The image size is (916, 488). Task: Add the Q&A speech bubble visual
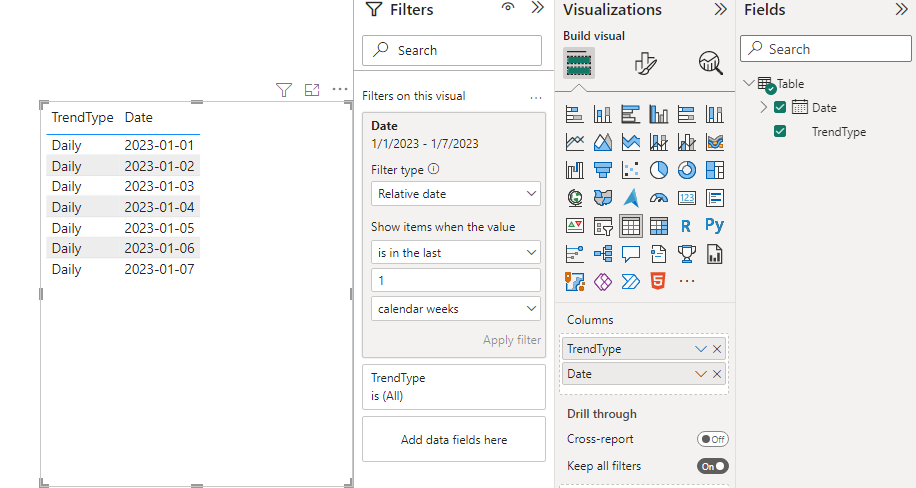point(630,254)
